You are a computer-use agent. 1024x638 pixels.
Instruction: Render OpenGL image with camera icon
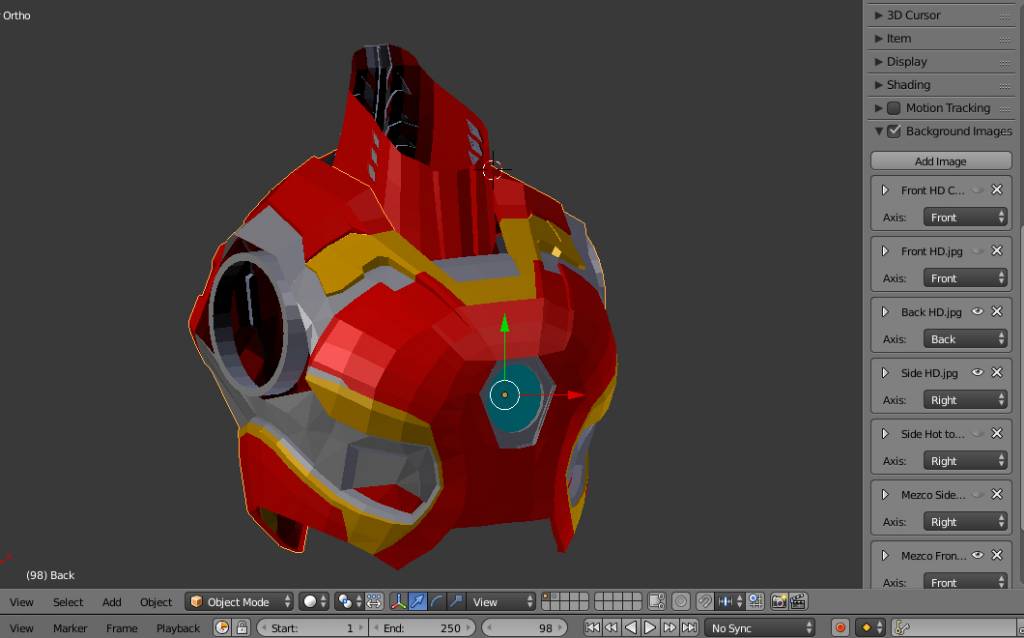click(x=778, y=601)
